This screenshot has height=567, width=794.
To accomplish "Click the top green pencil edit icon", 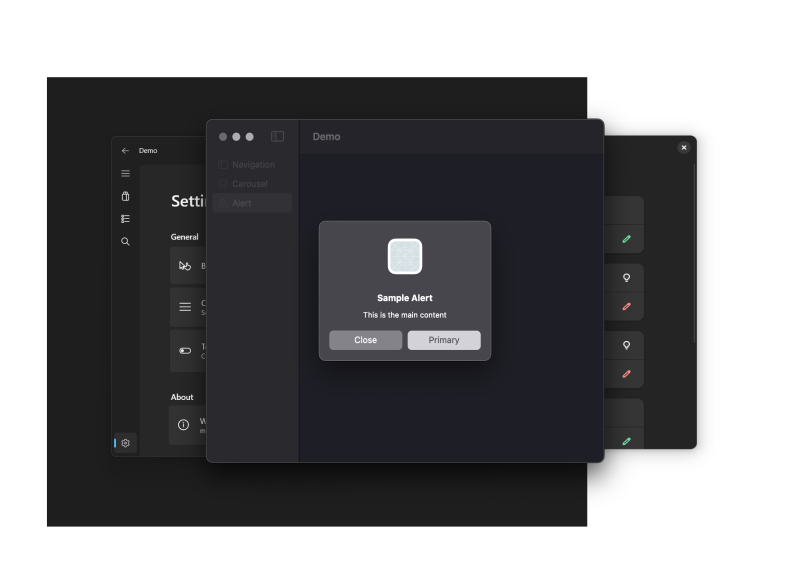I will tap(627, 239).
